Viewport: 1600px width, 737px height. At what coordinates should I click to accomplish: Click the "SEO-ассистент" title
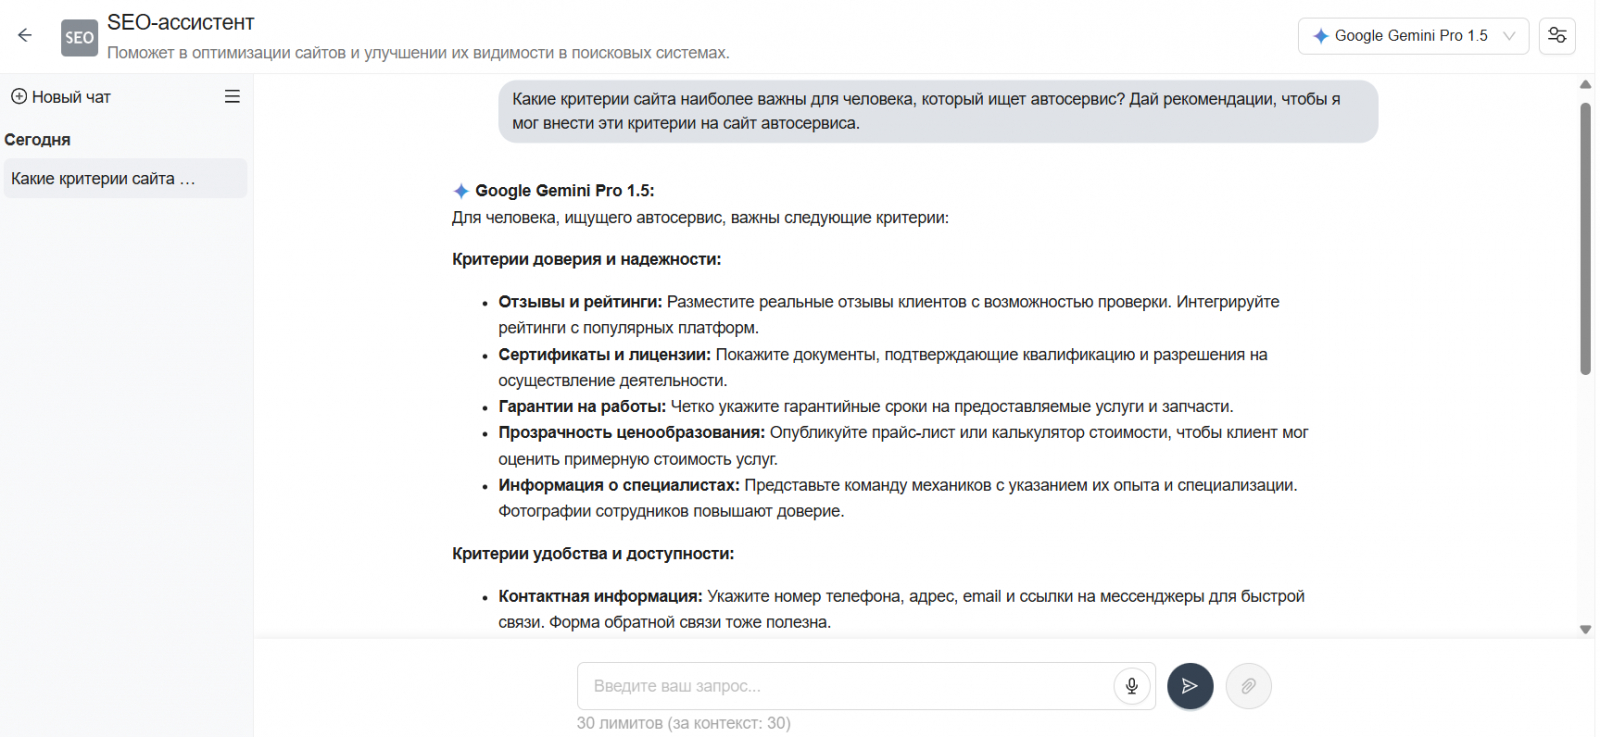(181, 22)
